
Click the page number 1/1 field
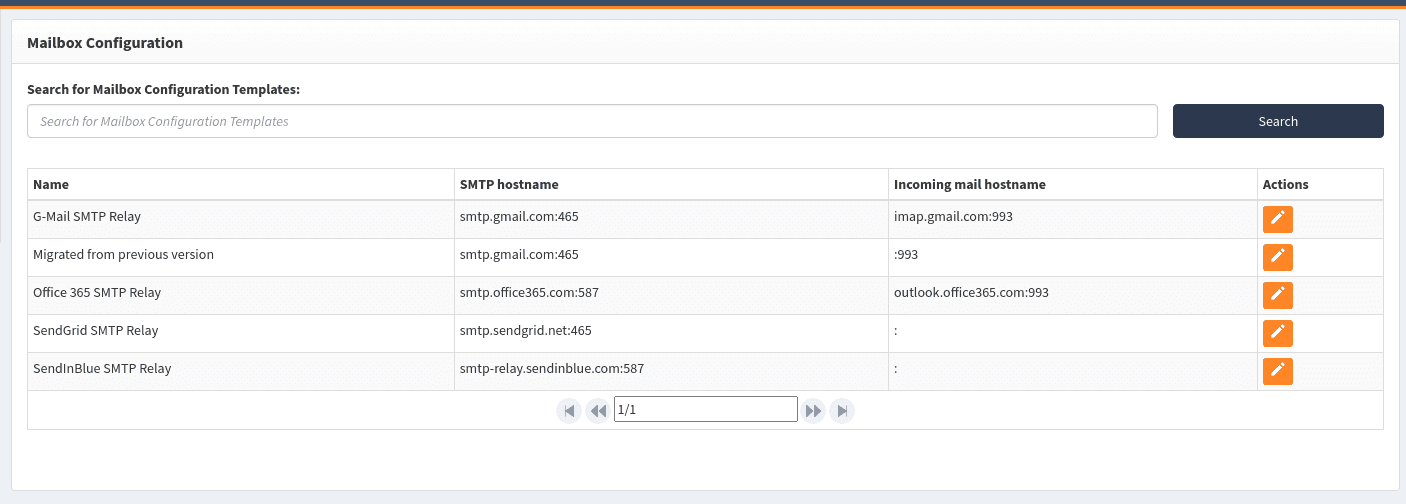click(x=705, y=410)
